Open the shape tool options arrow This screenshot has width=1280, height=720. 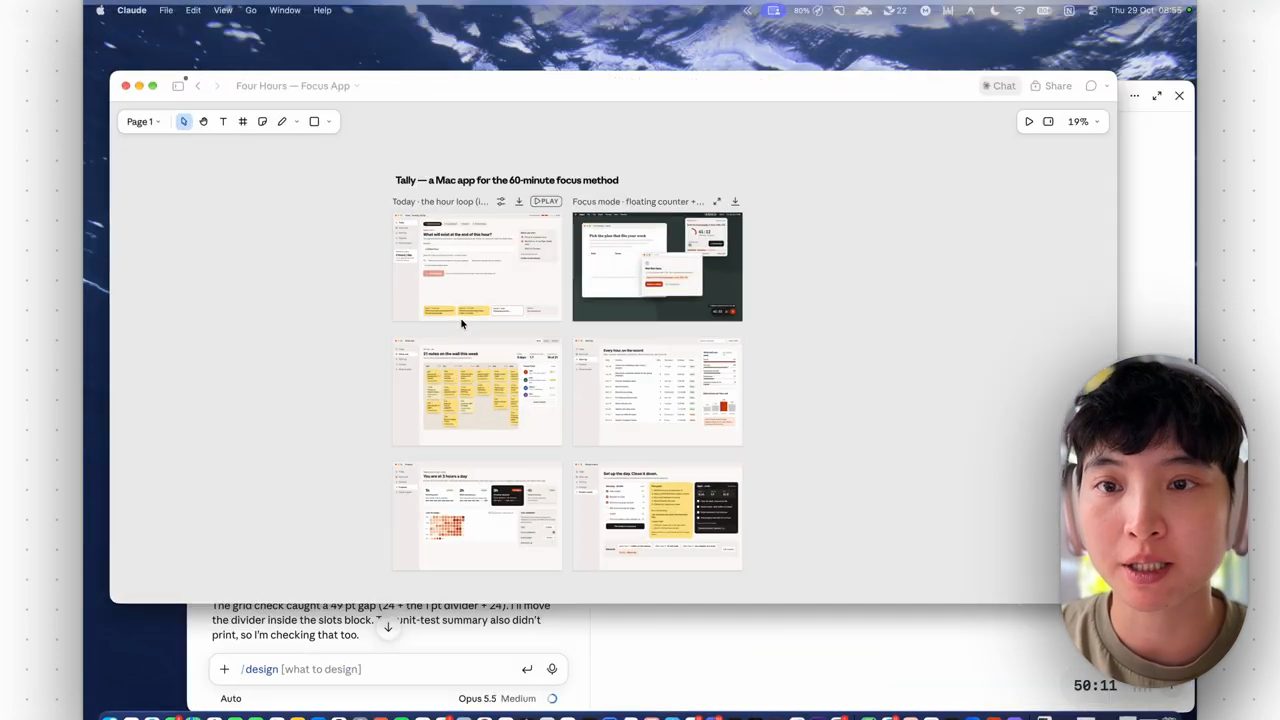(x=328, y=122)
